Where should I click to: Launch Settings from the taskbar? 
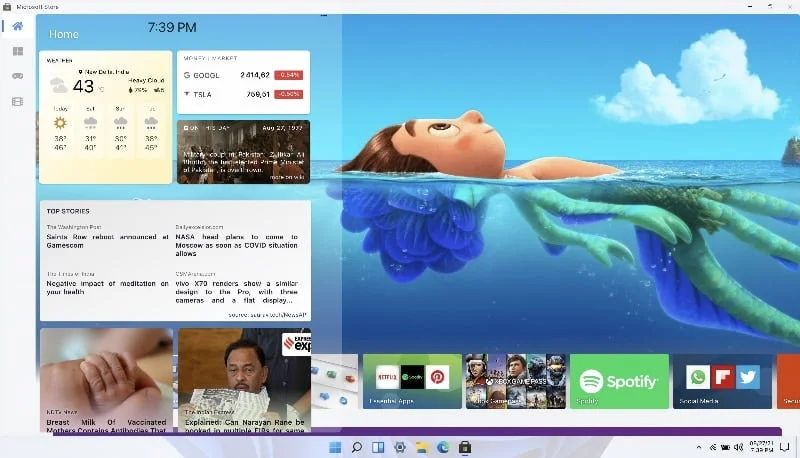click(x=400, y=447)
